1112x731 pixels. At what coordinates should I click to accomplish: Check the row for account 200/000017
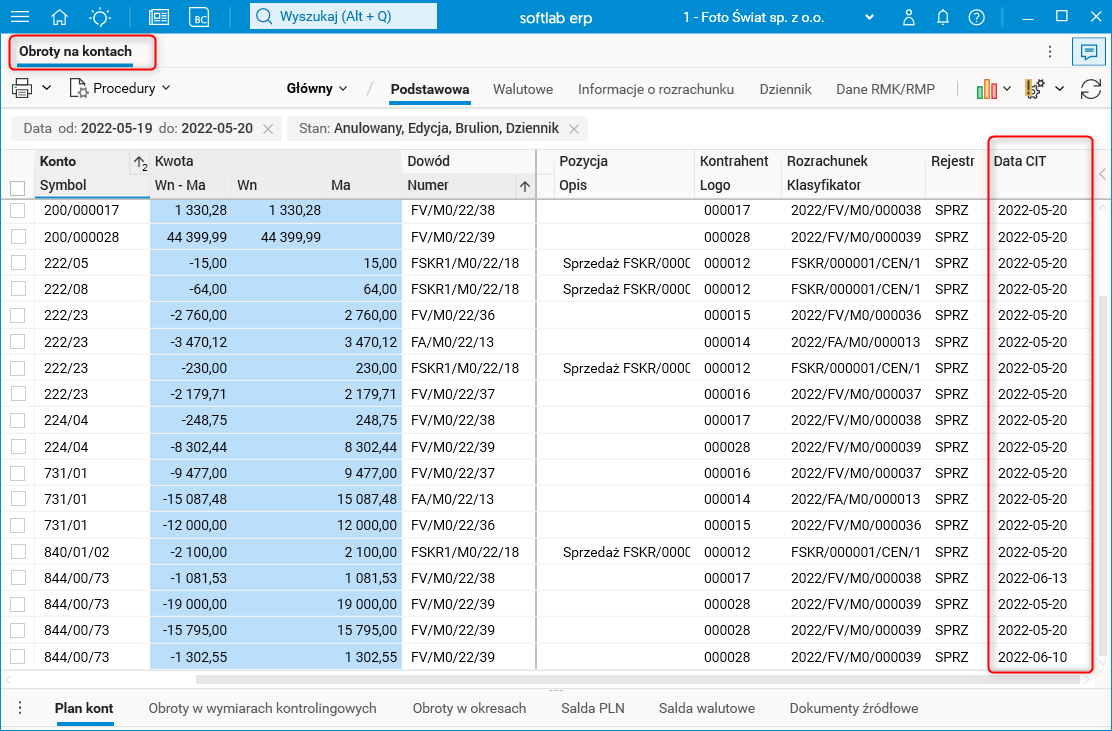click(17, 210)
